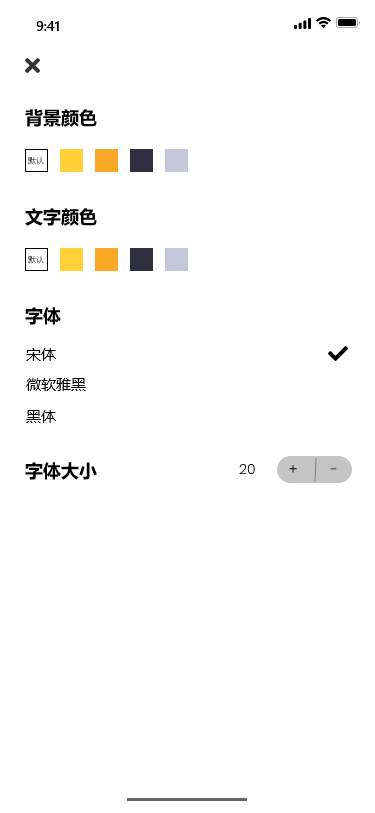This screenshot has width=375, height=813.
Task: Click the font size value 20
Action: pyautogui.click(x=247, y=469)
